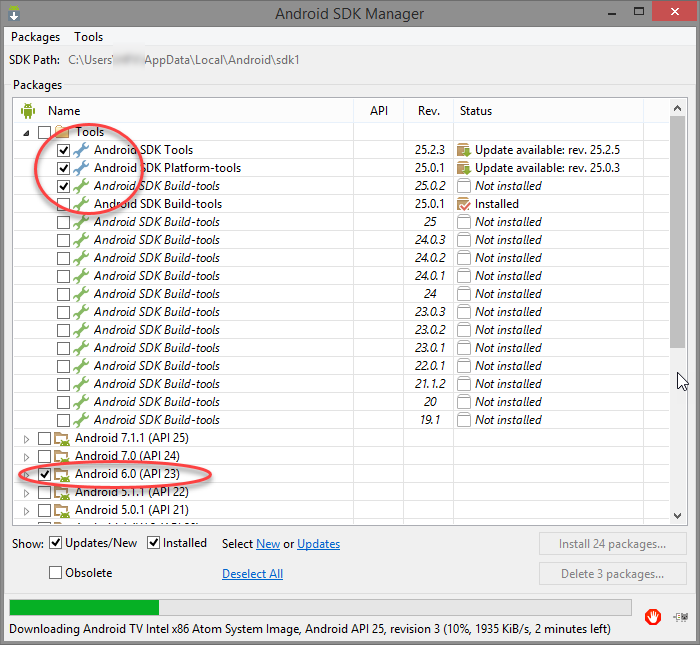700x645 pixels.
Task: Click the API column header
Action: [x=379, y=111]
